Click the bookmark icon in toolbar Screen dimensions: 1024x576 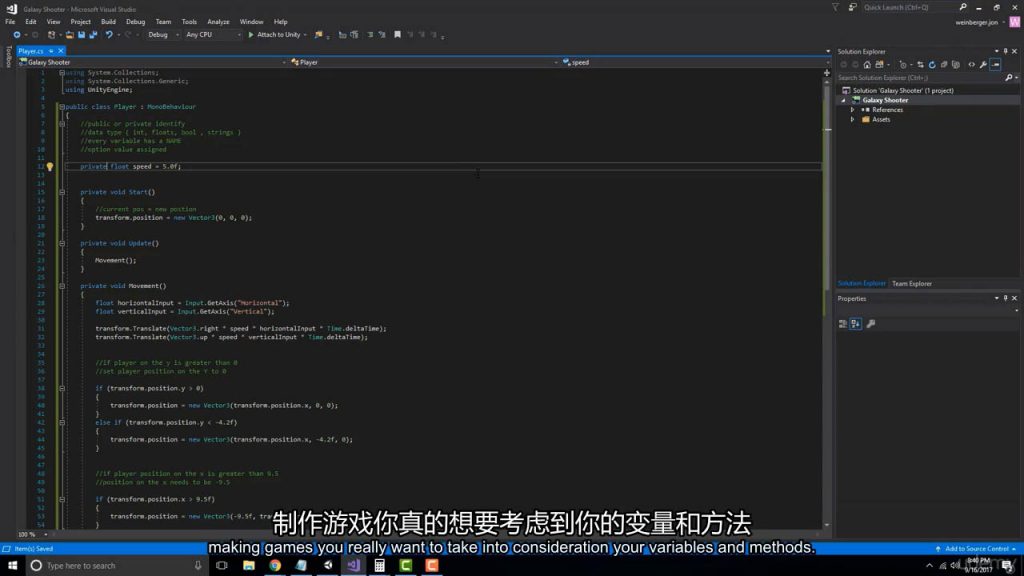[x=397, y=35]
